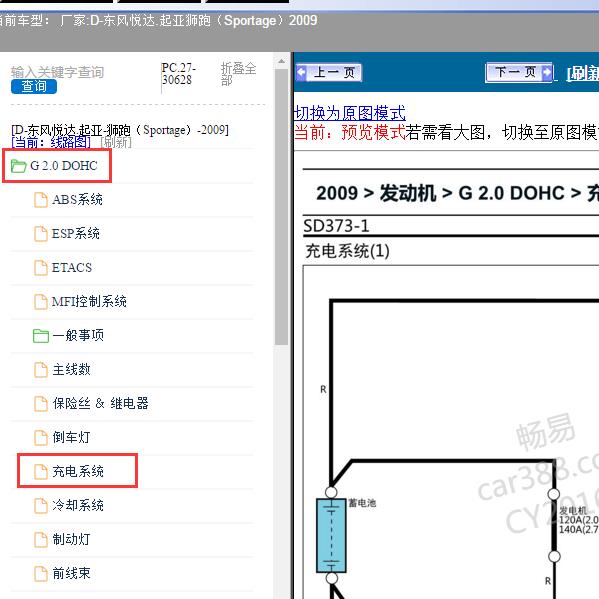This screenshot has width=599, height=599.
Task: Select the ETACS entry
Action: (72, 267)
